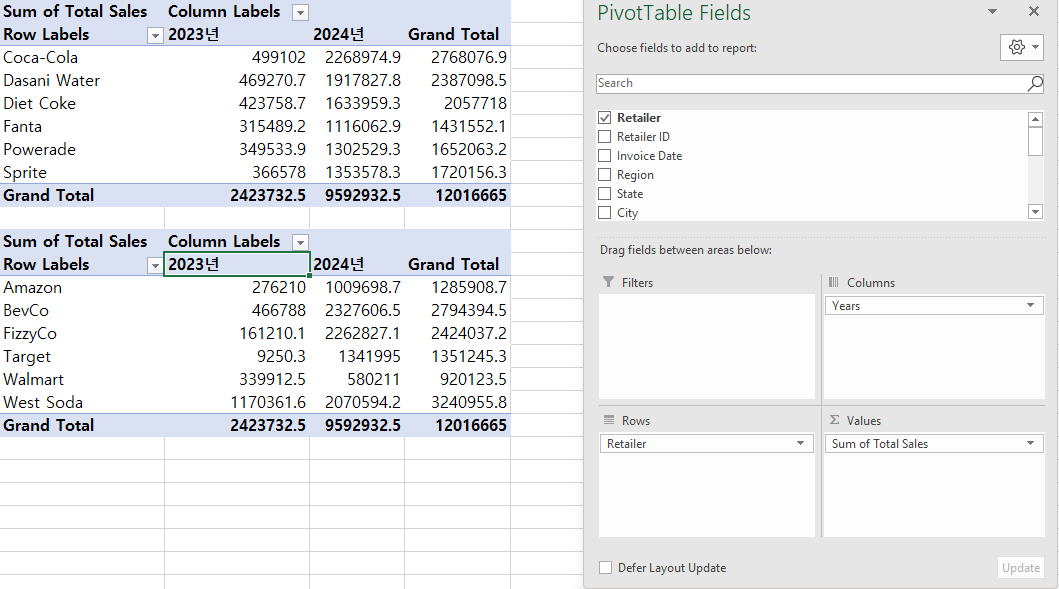The image size is (1059, 589).
Task: Expand the Retailer dropdown in the Rows area
Action: [x=800, y=444]
